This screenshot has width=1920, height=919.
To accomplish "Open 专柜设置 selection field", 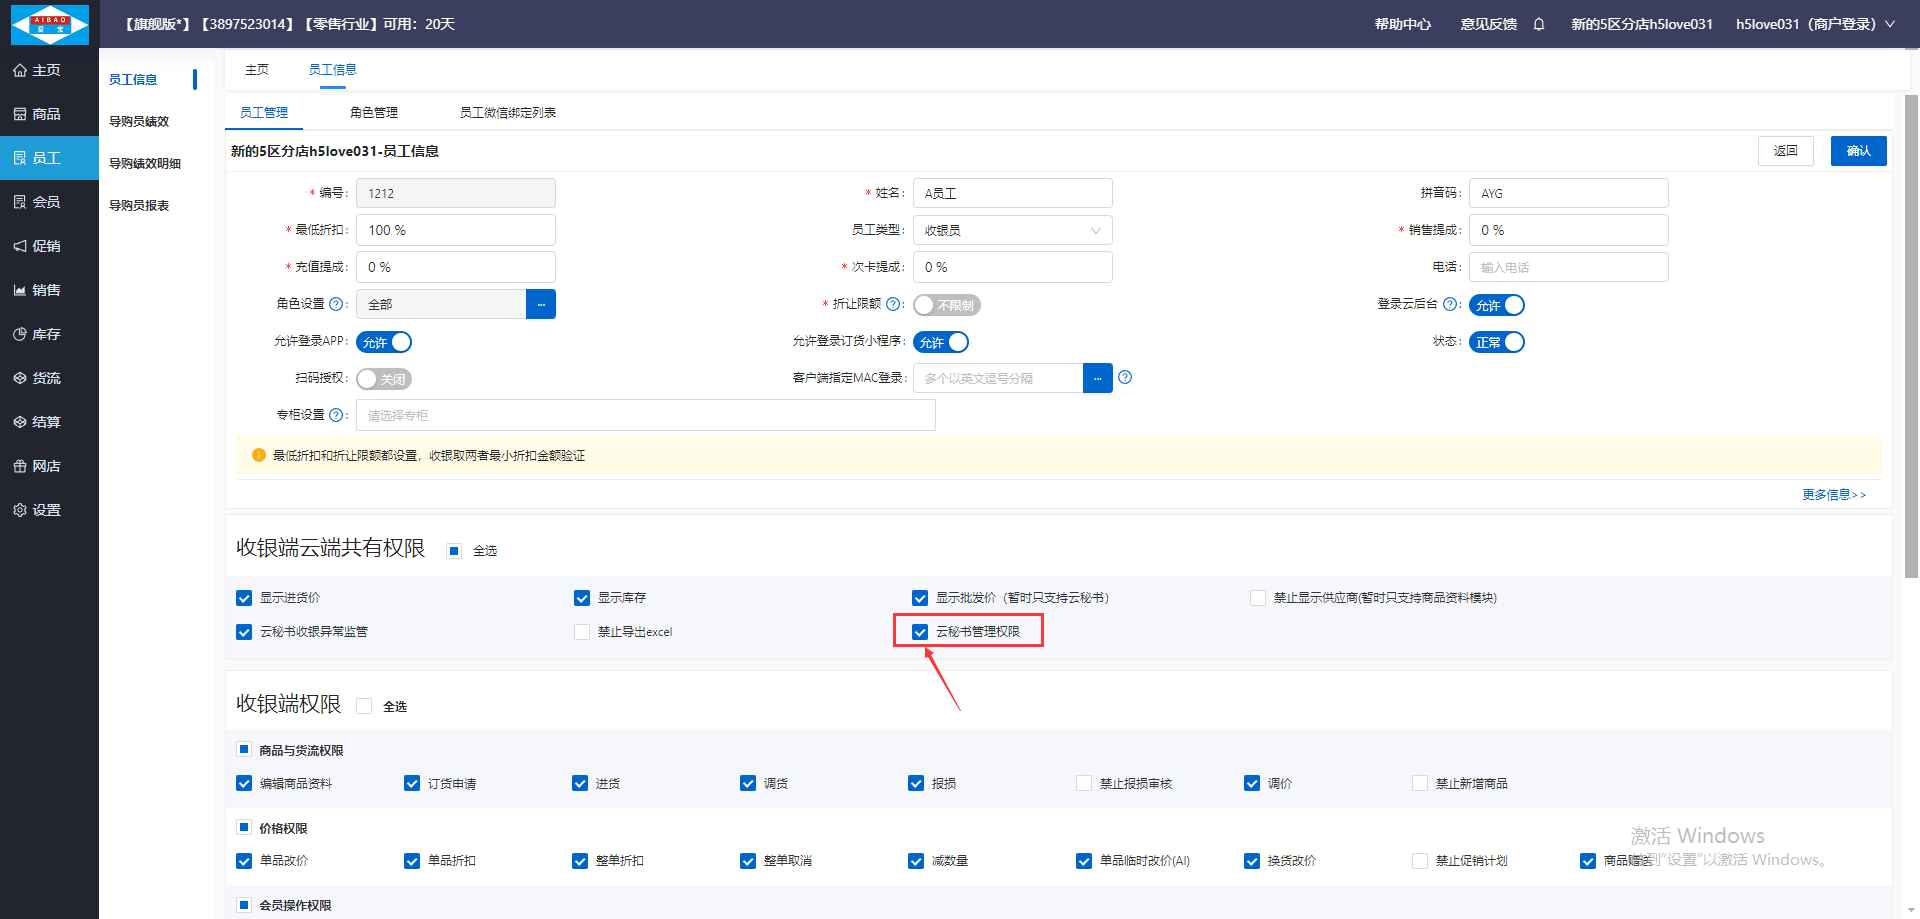I will coord(646,415).
